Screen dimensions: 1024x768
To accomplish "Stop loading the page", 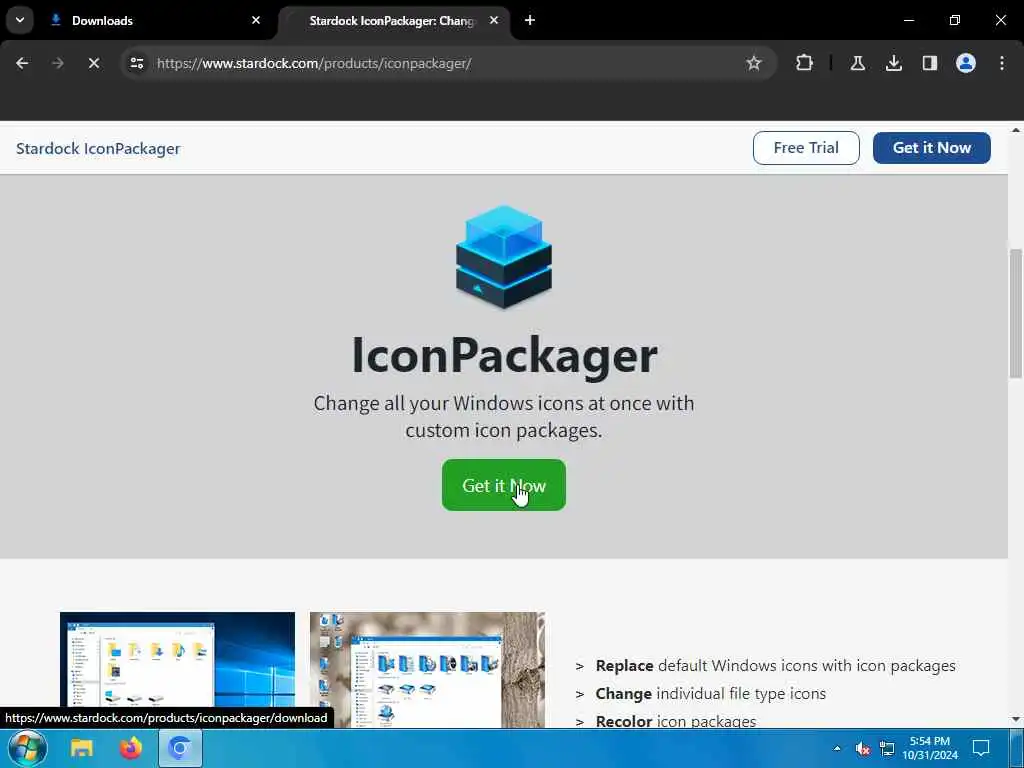I will pos(93,63).
